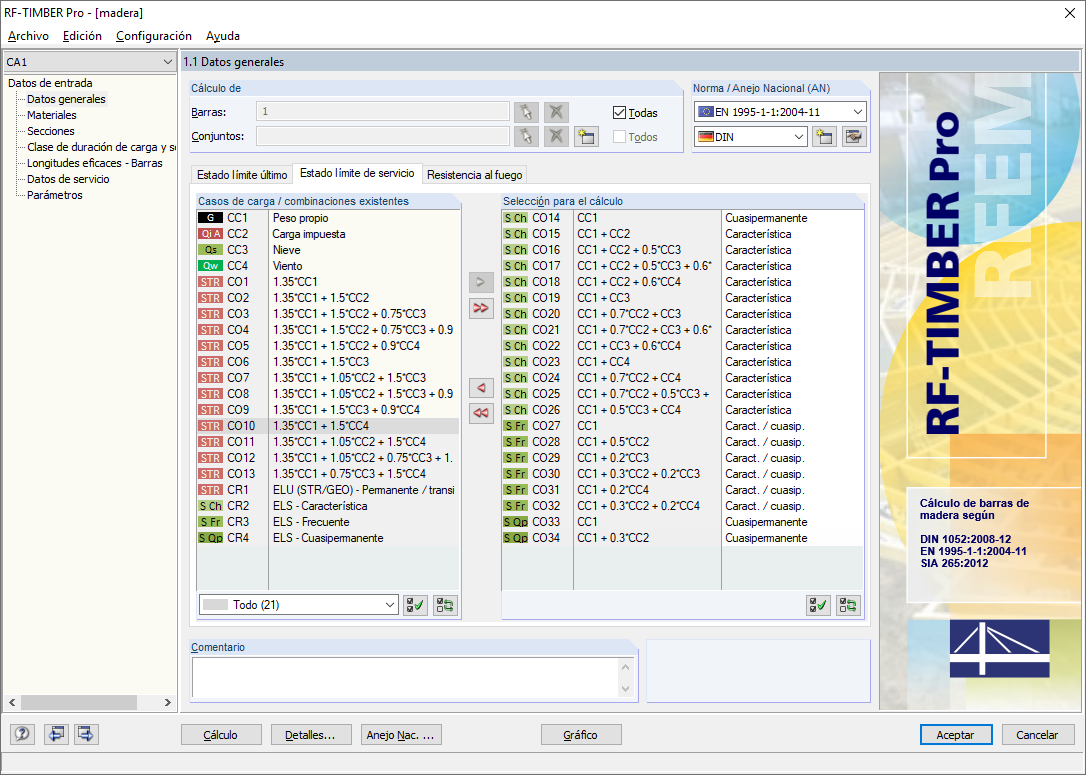Open help icon at bottom left
Viewport: 1086px width, 775px height.
(22, 734)
